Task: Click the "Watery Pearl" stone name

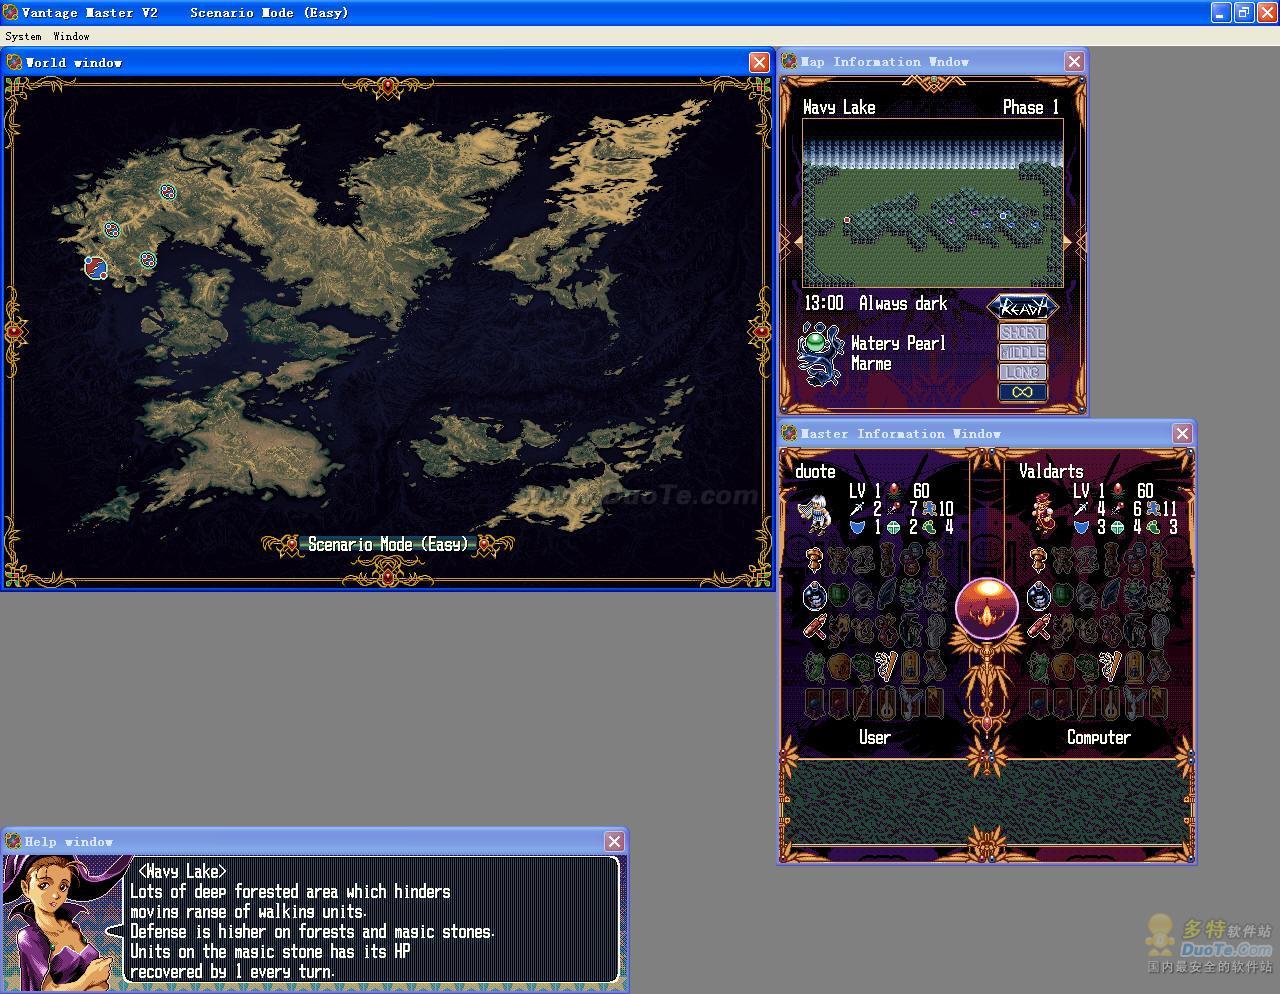Action: coord(898,343)
